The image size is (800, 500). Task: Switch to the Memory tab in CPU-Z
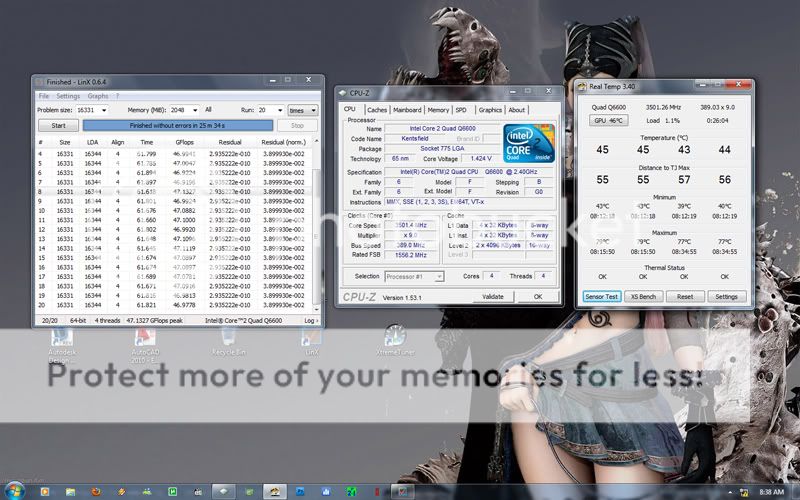pyautogui.click(x=438, y=110)
